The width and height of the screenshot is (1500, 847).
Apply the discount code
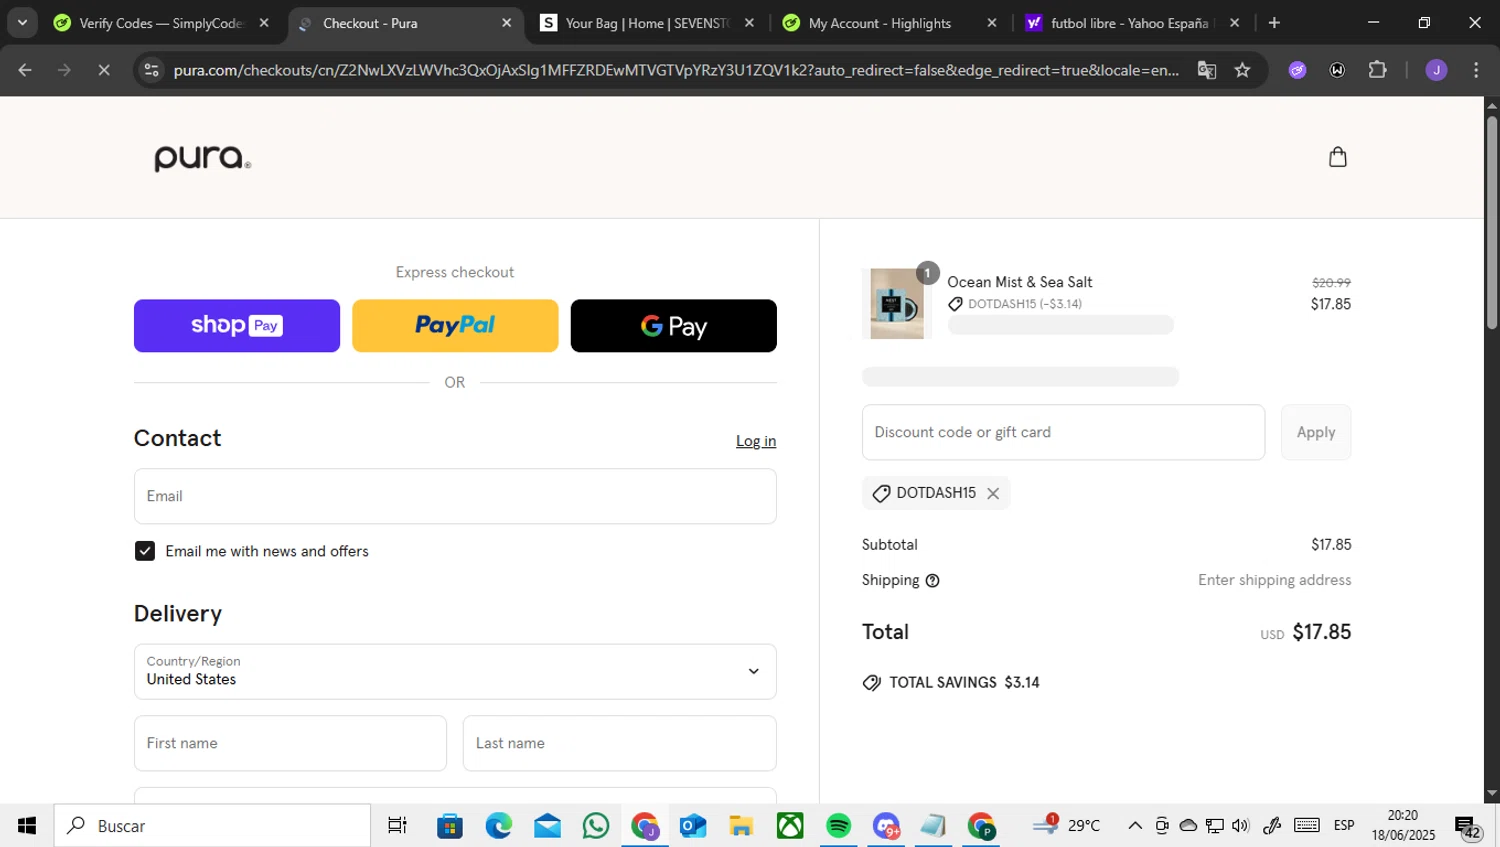point(1316,432)
